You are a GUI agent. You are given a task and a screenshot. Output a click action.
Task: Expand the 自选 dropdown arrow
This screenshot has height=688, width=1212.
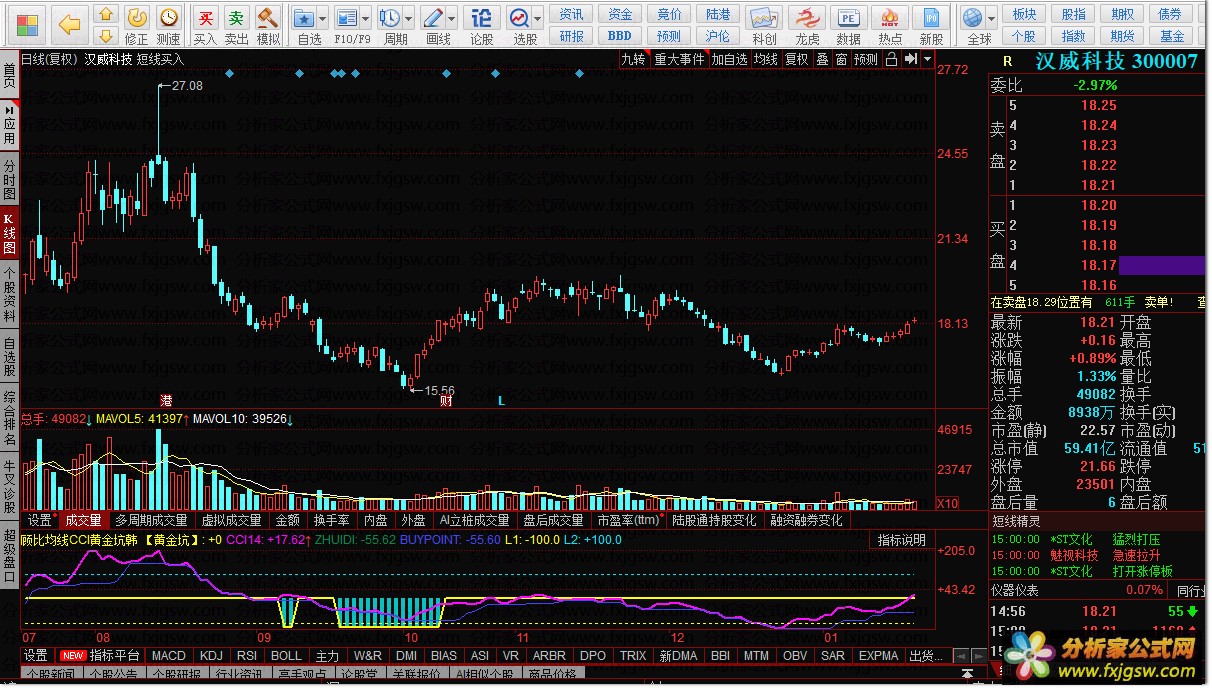pyautogui.click(x=324, y=18)
